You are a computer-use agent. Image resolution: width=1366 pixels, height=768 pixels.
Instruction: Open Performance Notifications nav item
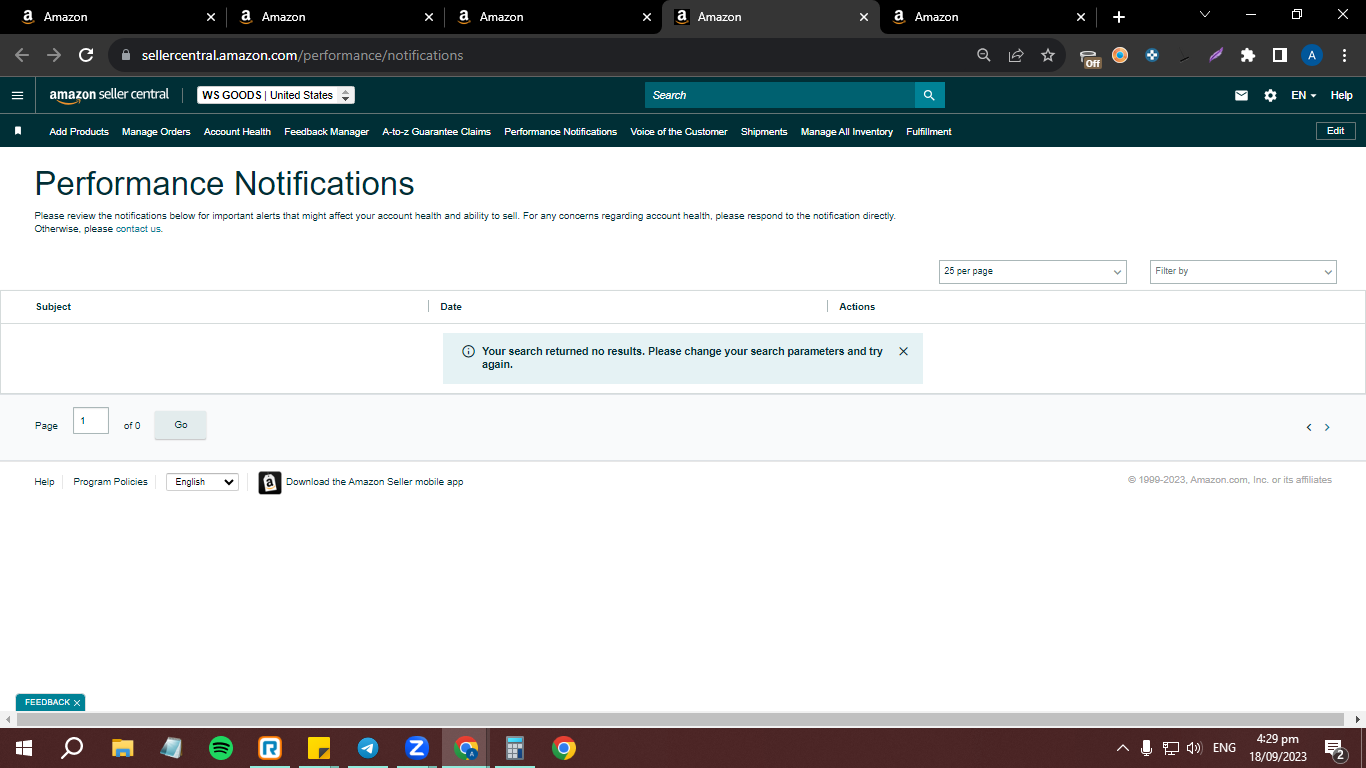pos(560,131)
